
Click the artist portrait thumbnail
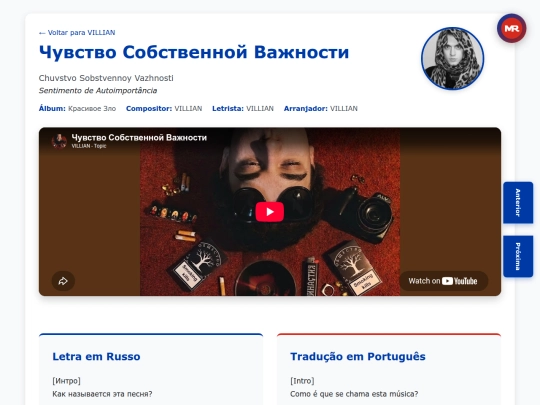click(452, 59)
